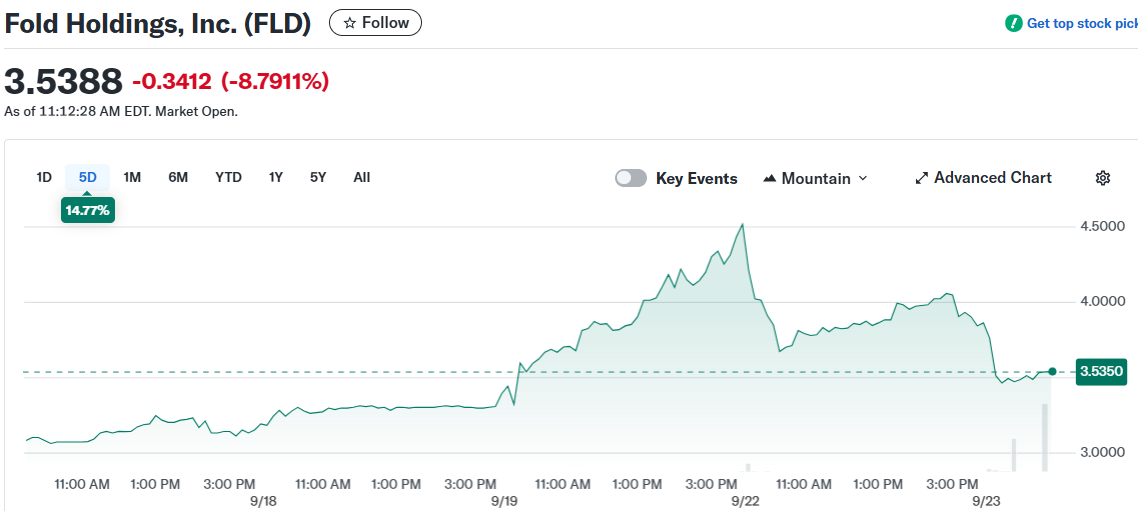The width and height of the screenshot is (1138, 511).
Task: Open the chart settings gear icon
Action: pos(1102,178)
